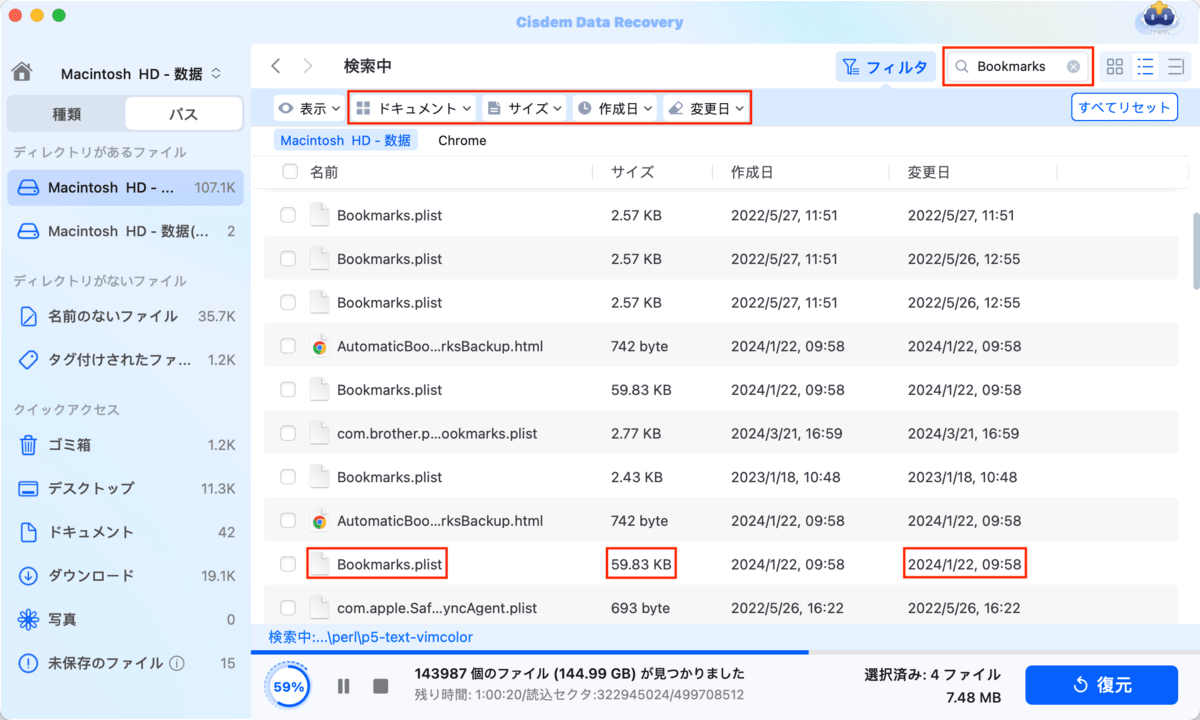
Task: Click the 復元 recover button
Action: tap(1101, 685)
